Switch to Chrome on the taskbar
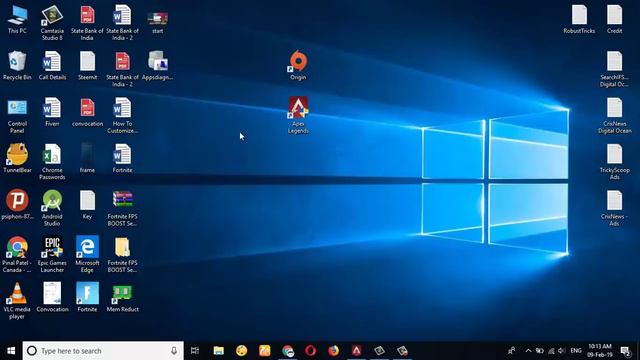640x360 pixels. pos(288,351)
